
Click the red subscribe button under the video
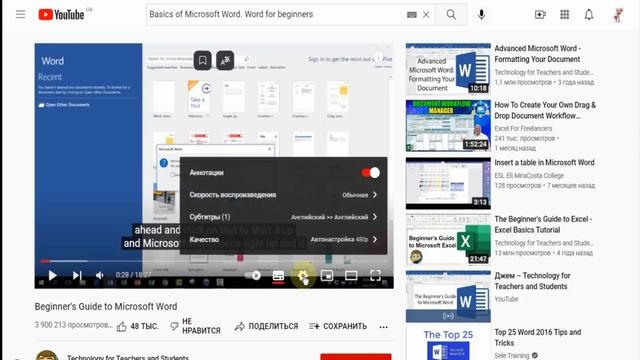(356, 357)
